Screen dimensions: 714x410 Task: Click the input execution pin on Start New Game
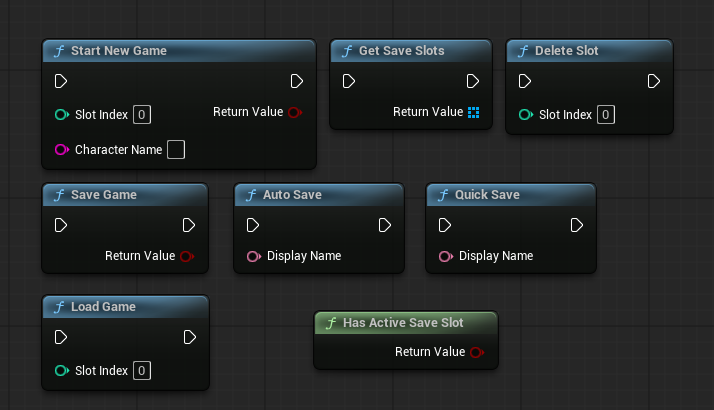[x=61, y=82]
